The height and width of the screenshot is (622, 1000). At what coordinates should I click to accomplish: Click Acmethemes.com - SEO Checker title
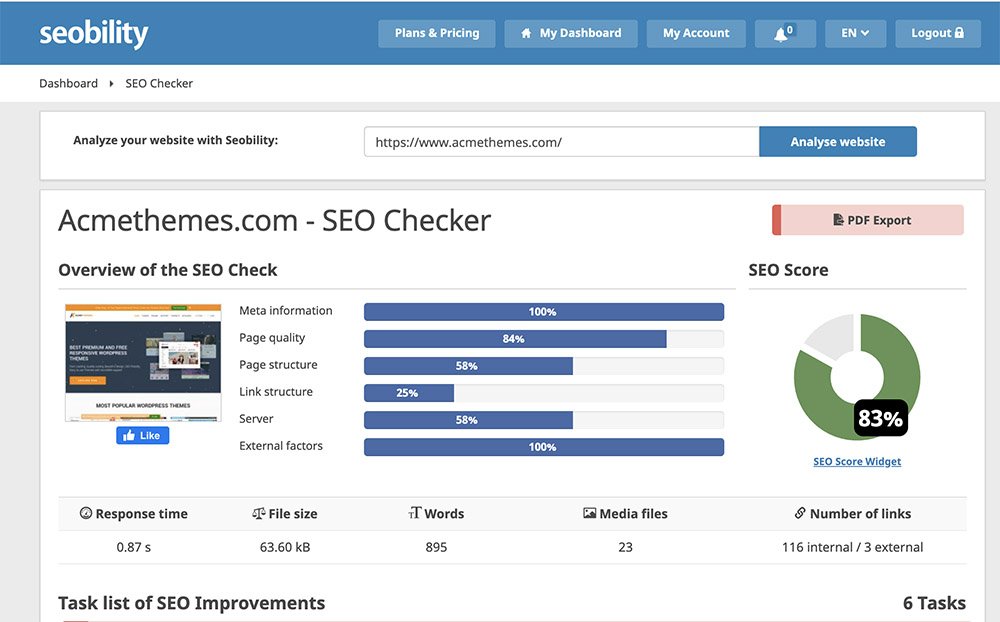pos(274,221)
